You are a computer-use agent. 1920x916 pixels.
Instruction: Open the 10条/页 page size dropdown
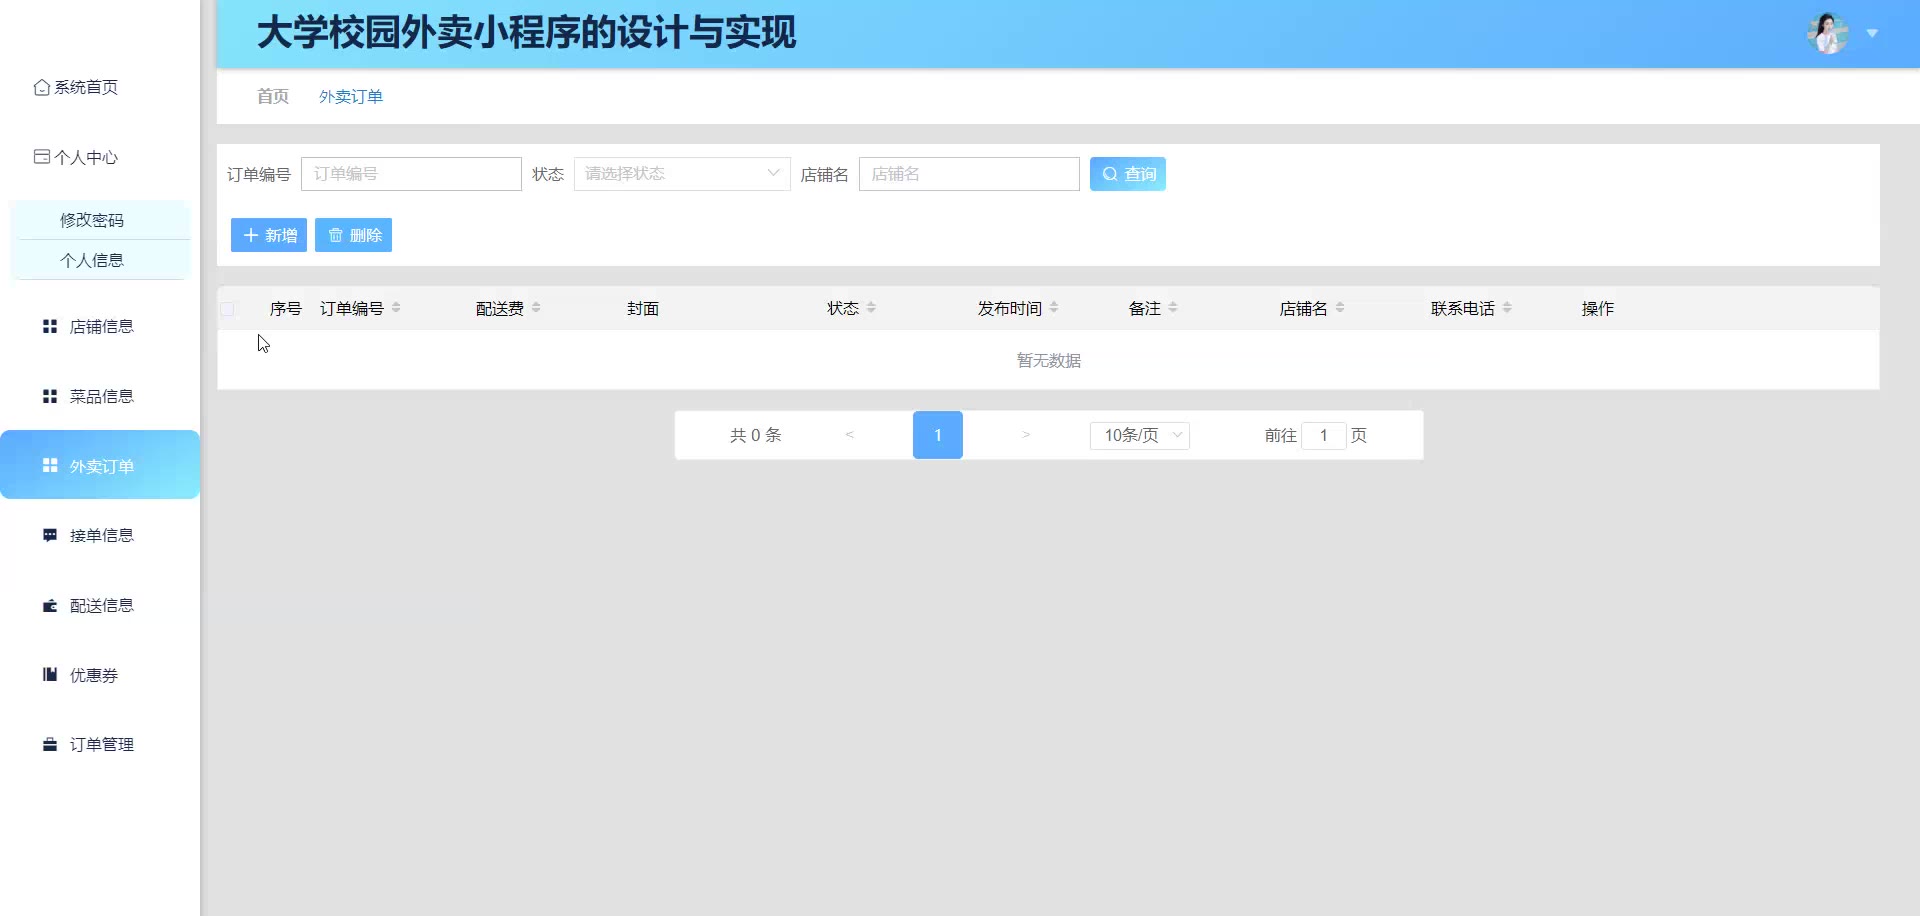pyautogui.click(x=1140, y=435)
